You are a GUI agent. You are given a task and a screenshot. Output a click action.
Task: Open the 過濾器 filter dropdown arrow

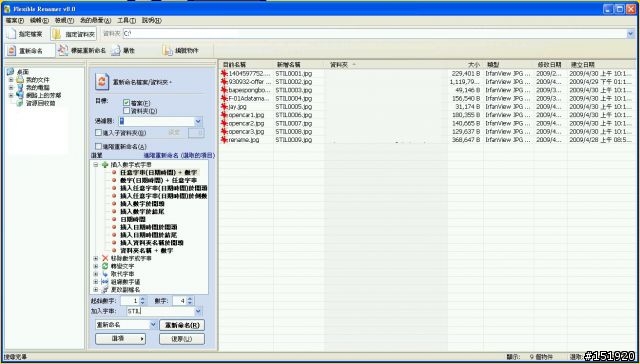(198, 121)
